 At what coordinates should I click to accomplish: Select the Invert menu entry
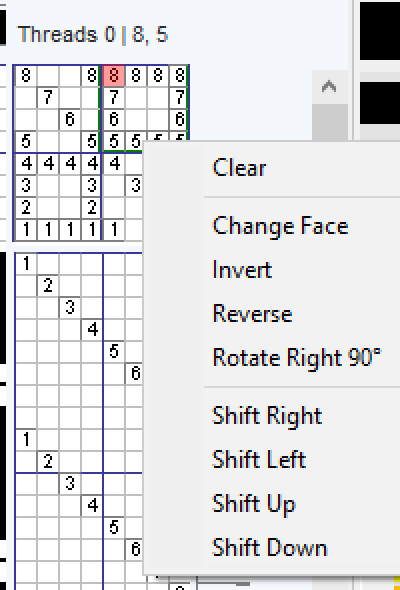click(242, 270)
